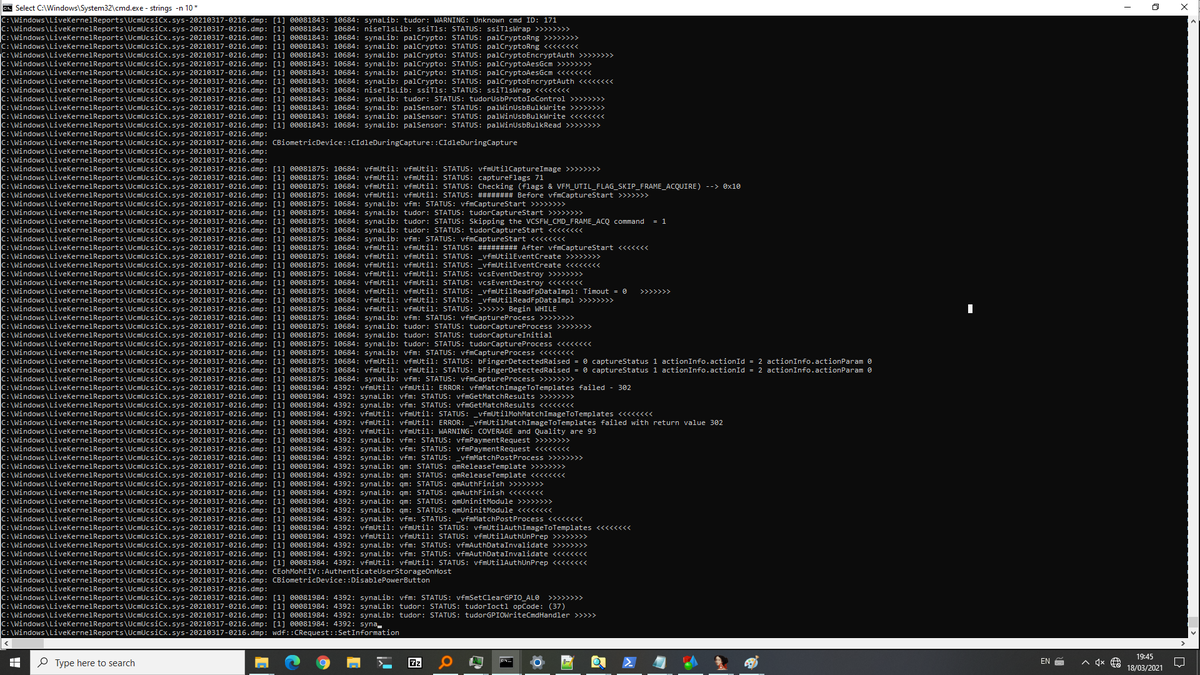Click the vertical scrollbar up arrow

1194,19
